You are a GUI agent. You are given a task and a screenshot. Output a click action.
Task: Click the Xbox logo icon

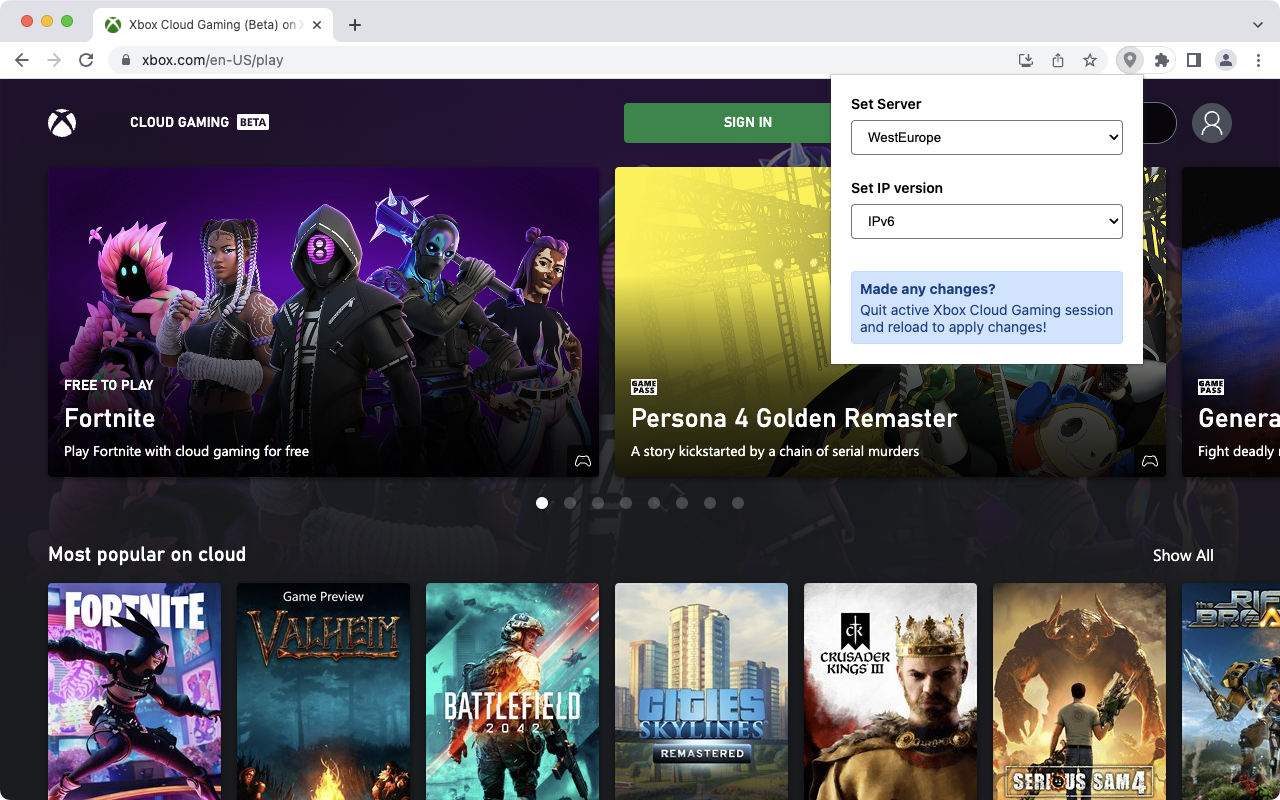[62, 123]
